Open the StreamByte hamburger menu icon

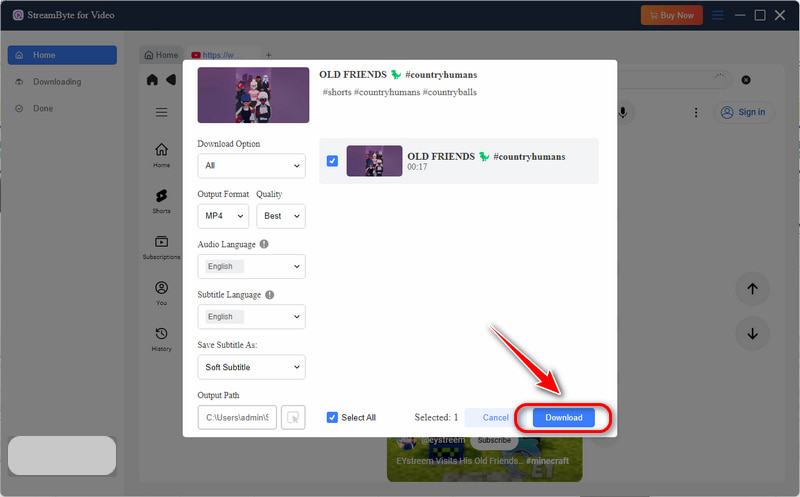pos(718,15)
